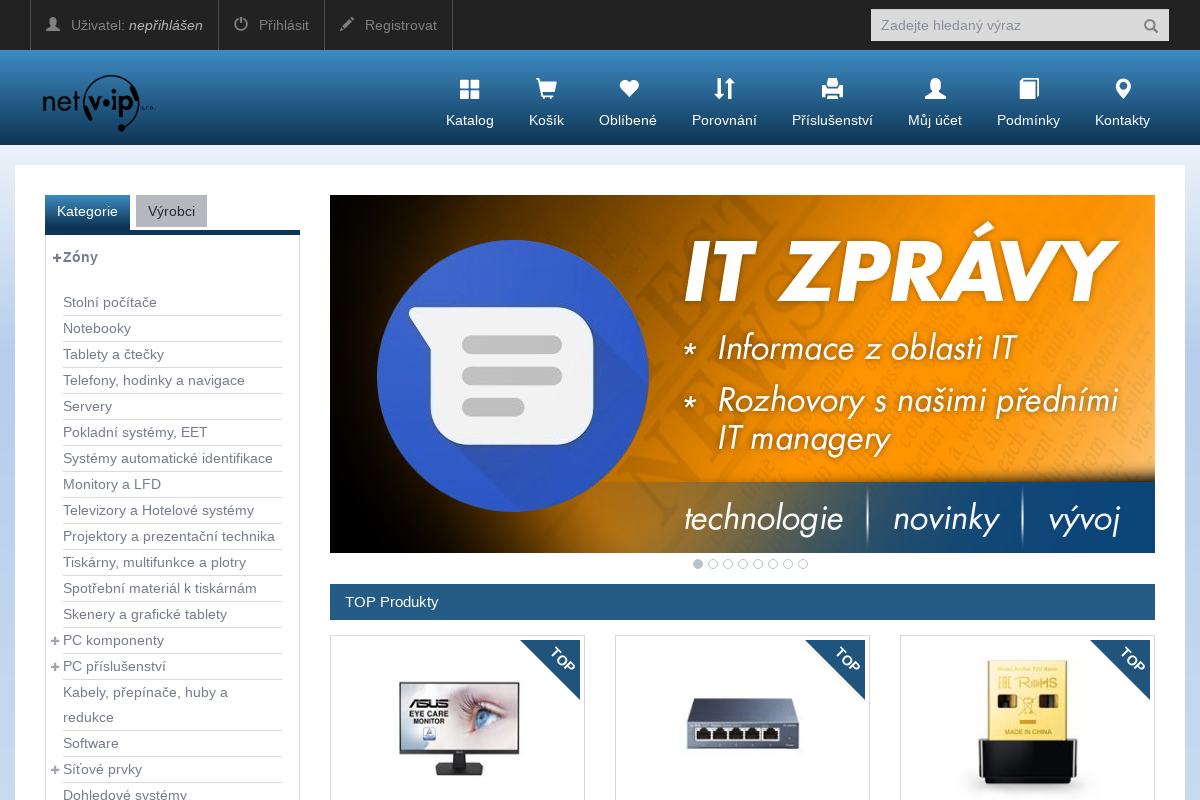The height and width of the screenshot is (800, 1200).
Task: Click the Registrovat button
Action: [x=388, y=25]
